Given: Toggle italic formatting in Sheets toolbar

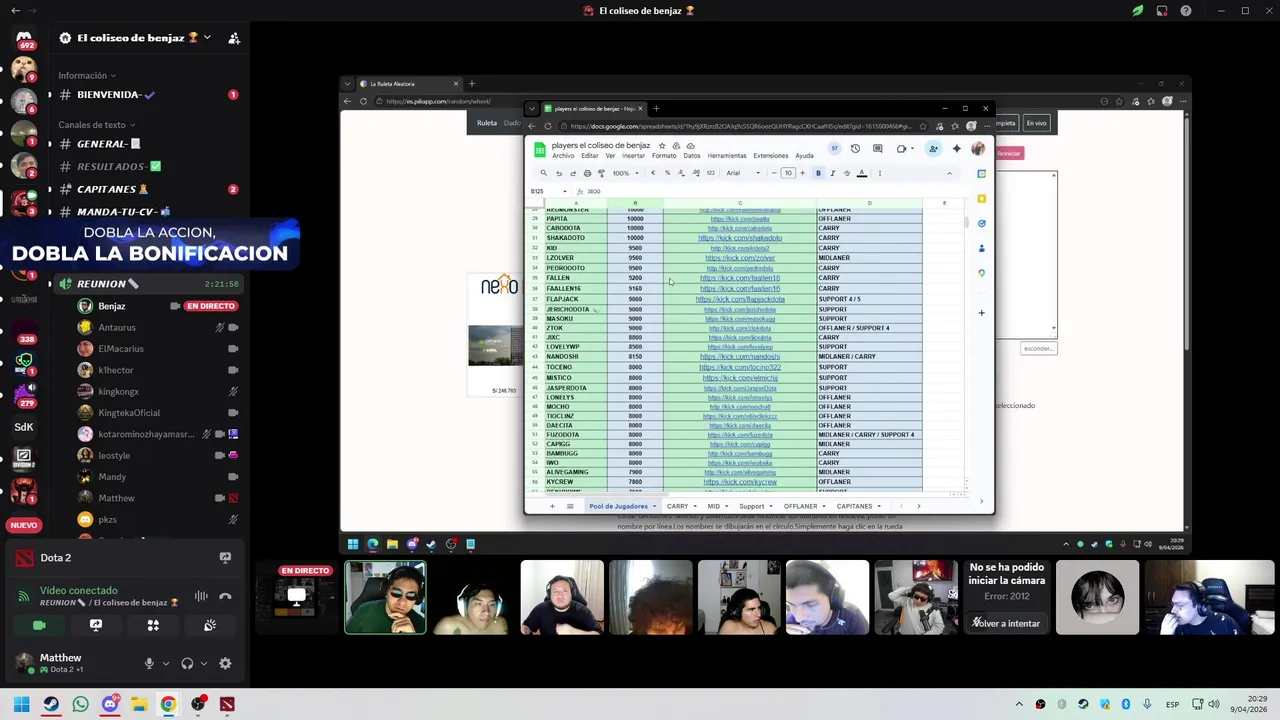Looking at the screenshot, I should (832, 173).
